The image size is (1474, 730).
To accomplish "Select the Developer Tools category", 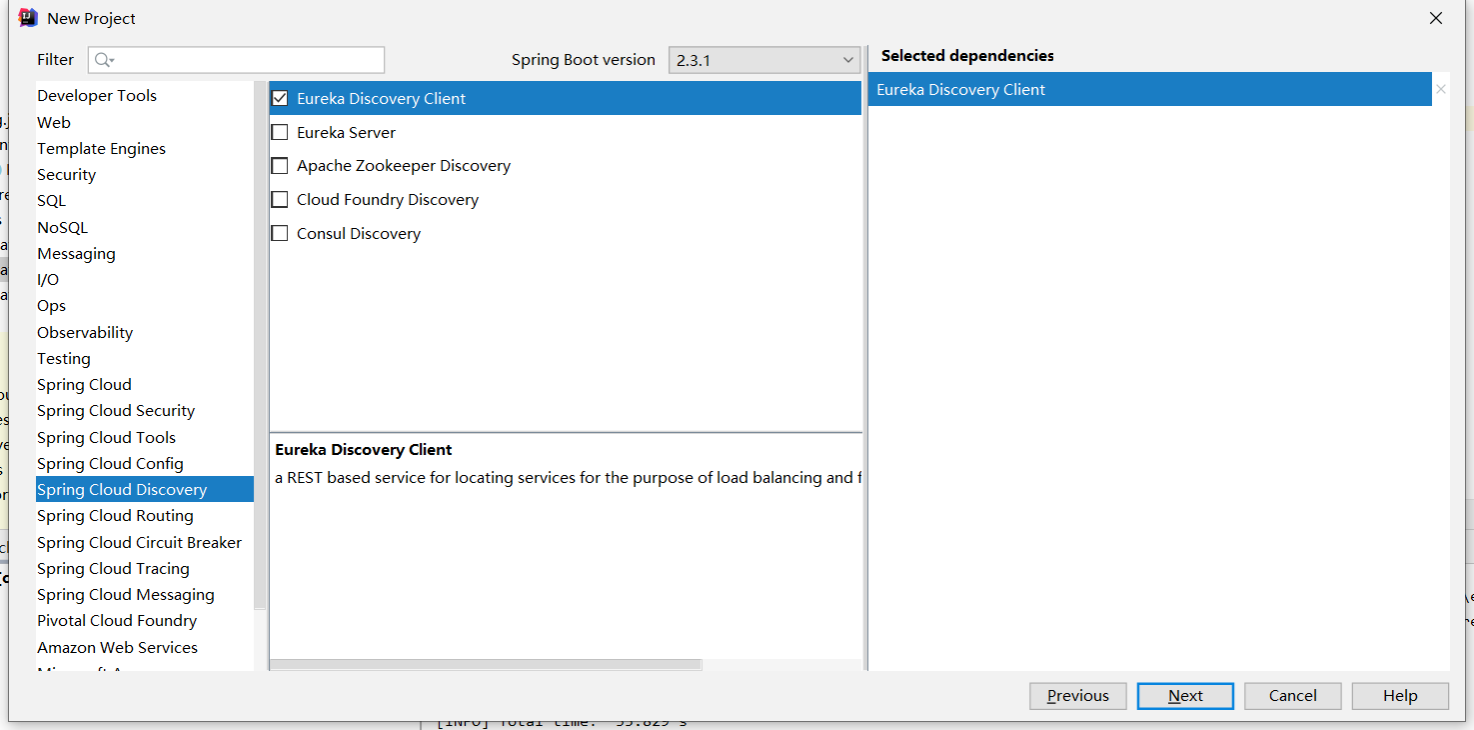I will tap(145, 96).
